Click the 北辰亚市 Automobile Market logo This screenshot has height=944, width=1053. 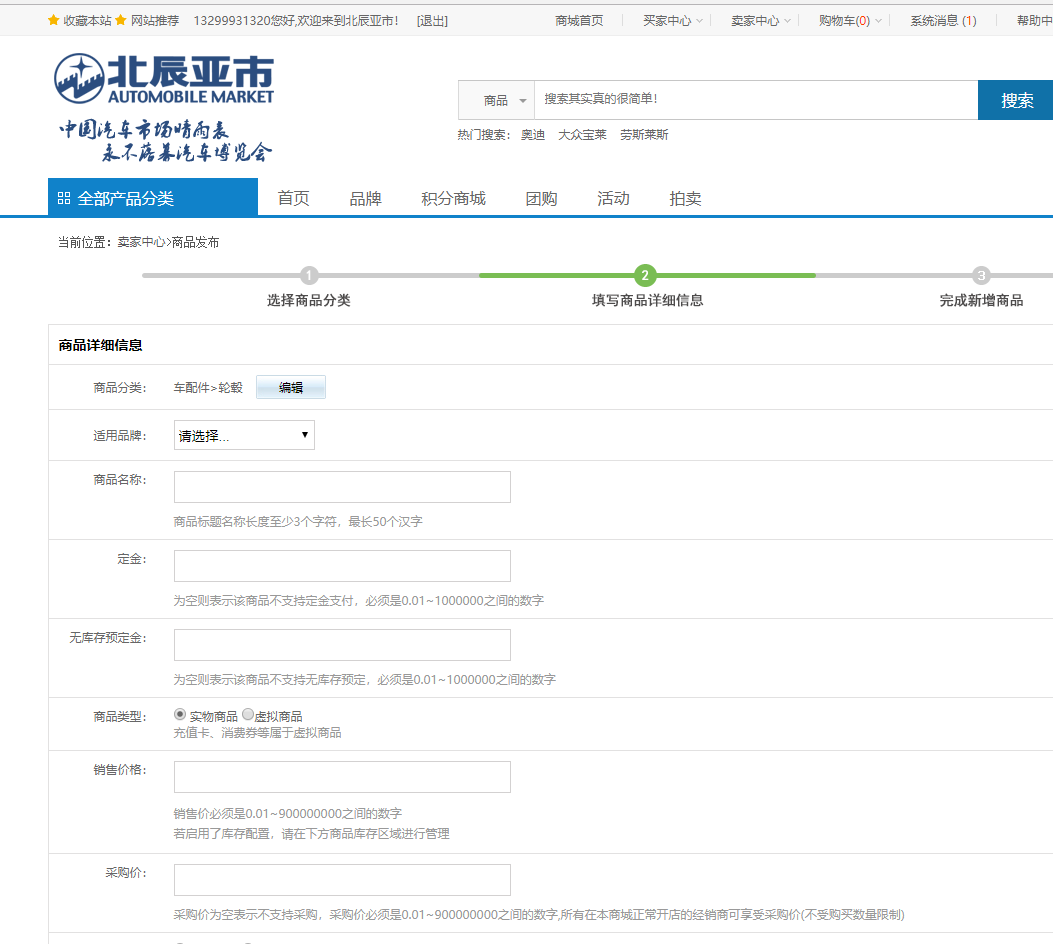tap(164, 79)
